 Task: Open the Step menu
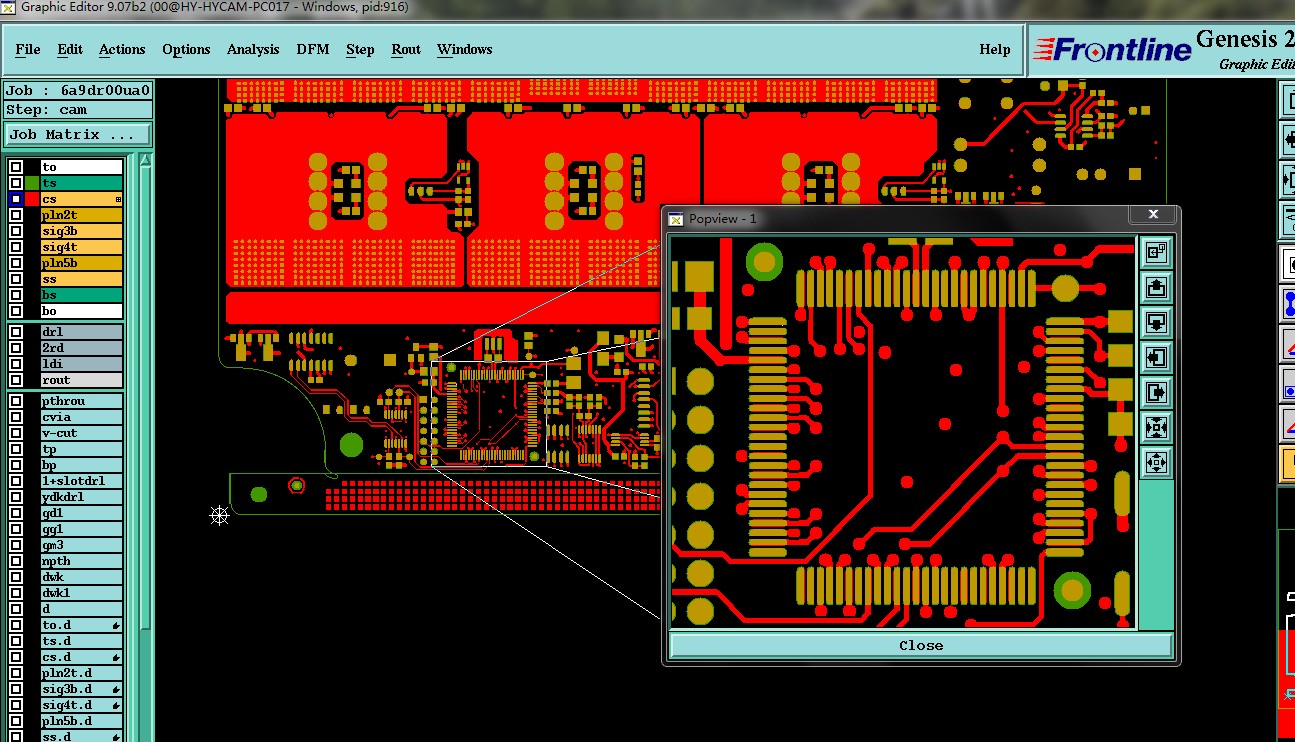click(x=360, y=49)
